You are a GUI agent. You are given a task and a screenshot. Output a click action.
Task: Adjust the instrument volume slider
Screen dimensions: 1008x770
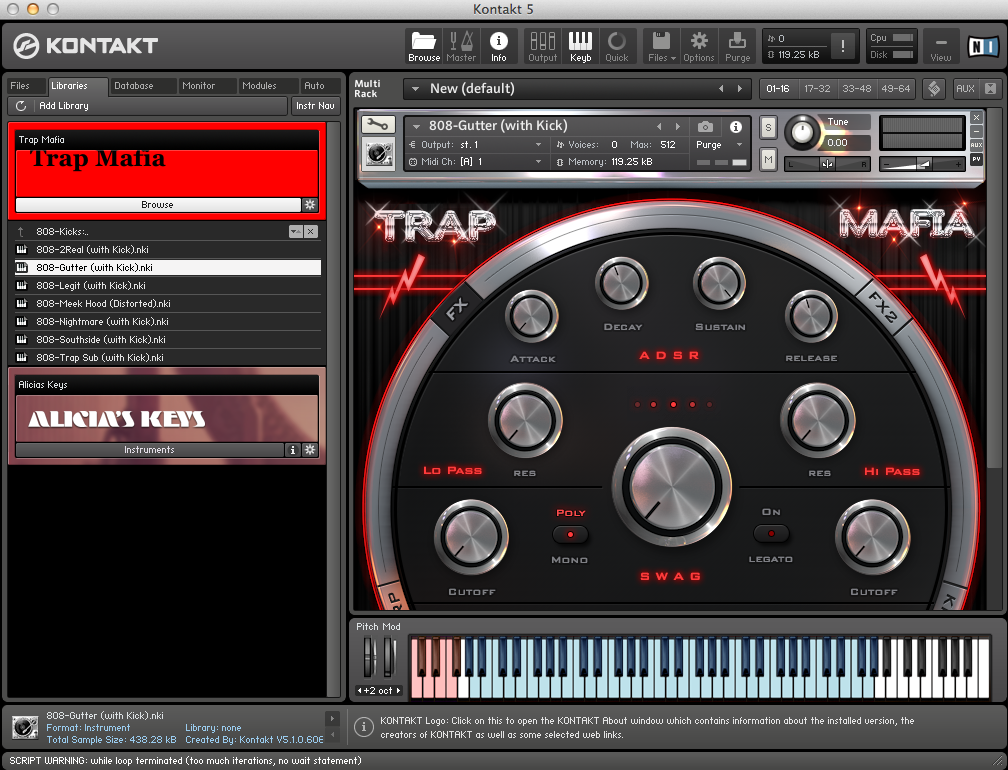pyautogui.click(x=922, y=164)
